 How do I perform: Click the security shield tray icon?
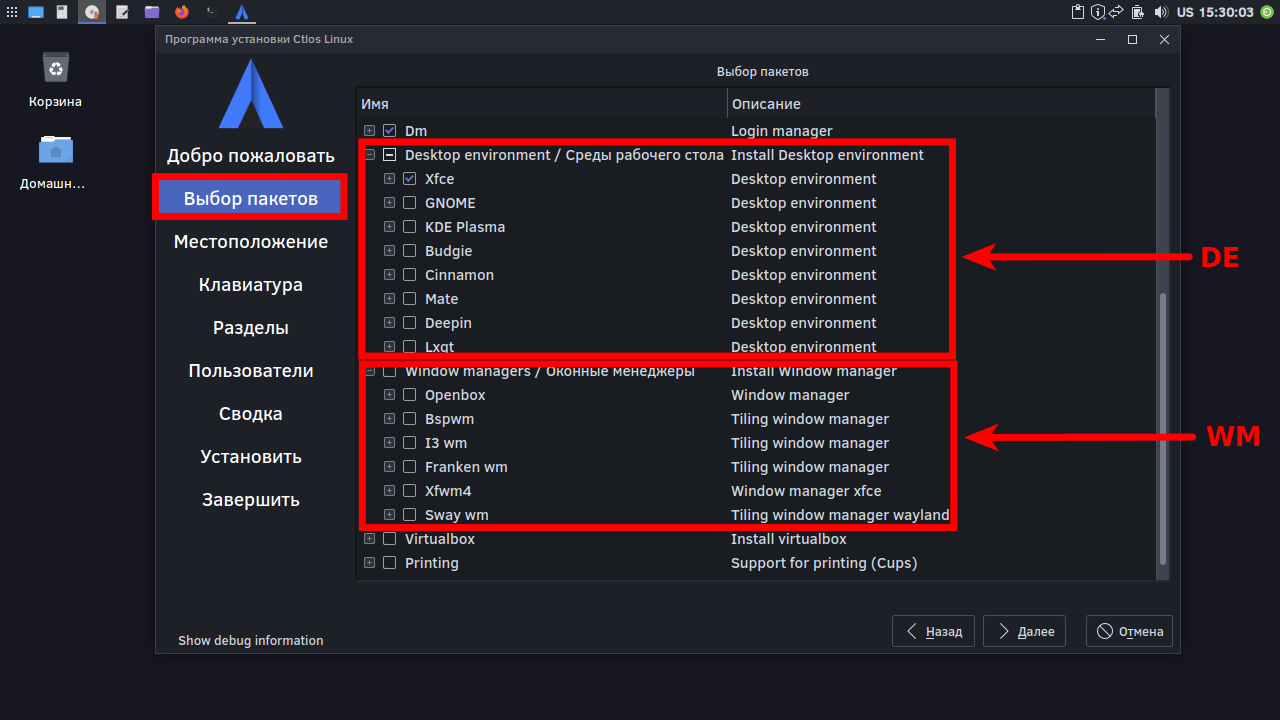(x=1098, y=12)
